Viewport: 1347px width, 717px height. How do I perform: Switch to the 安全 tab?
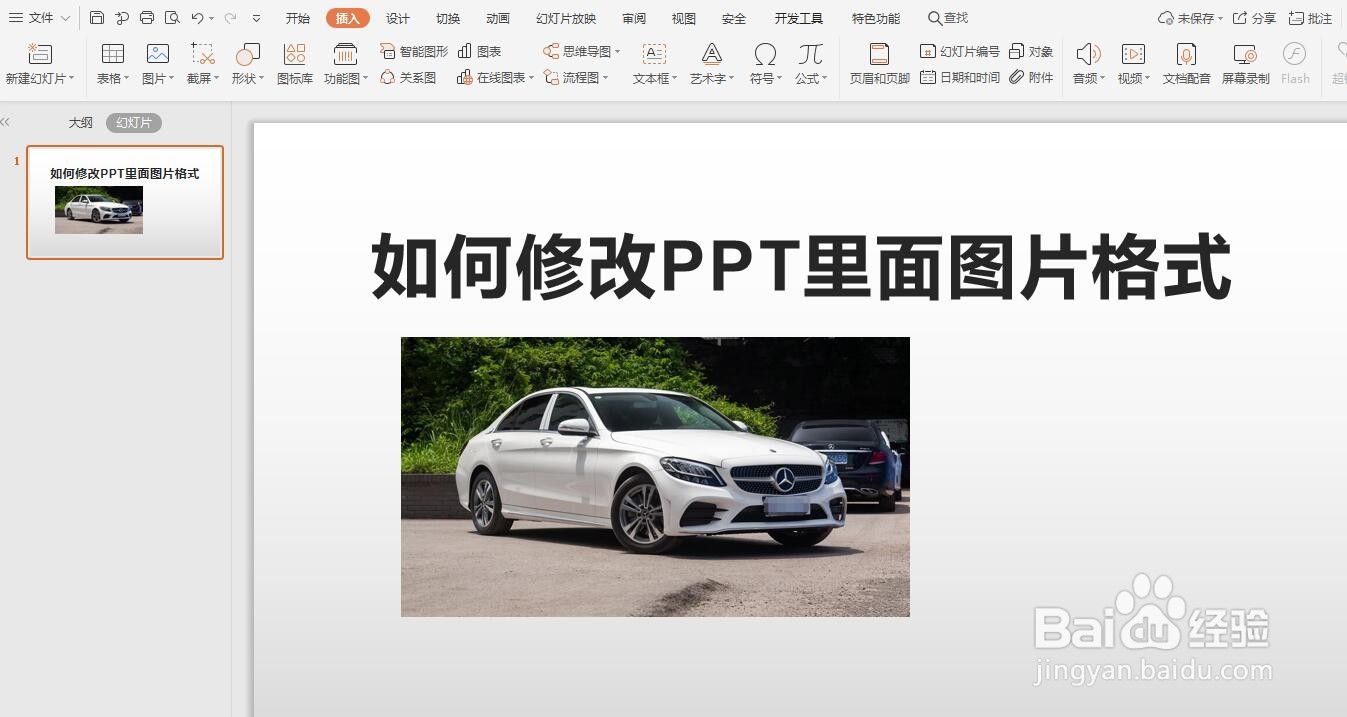[x=734, y=18]
